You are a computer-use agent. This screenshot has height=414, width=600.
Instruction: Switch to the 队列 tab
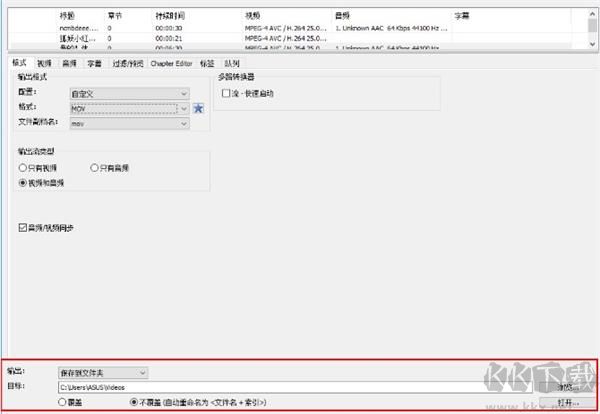(232, 64)
